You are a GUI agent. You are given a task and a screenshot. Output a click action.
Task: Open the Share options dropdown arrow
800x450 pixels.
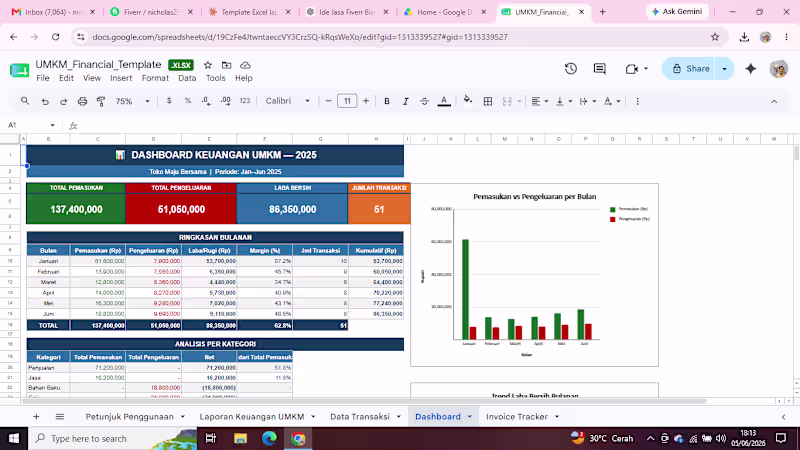click(724, 68)
